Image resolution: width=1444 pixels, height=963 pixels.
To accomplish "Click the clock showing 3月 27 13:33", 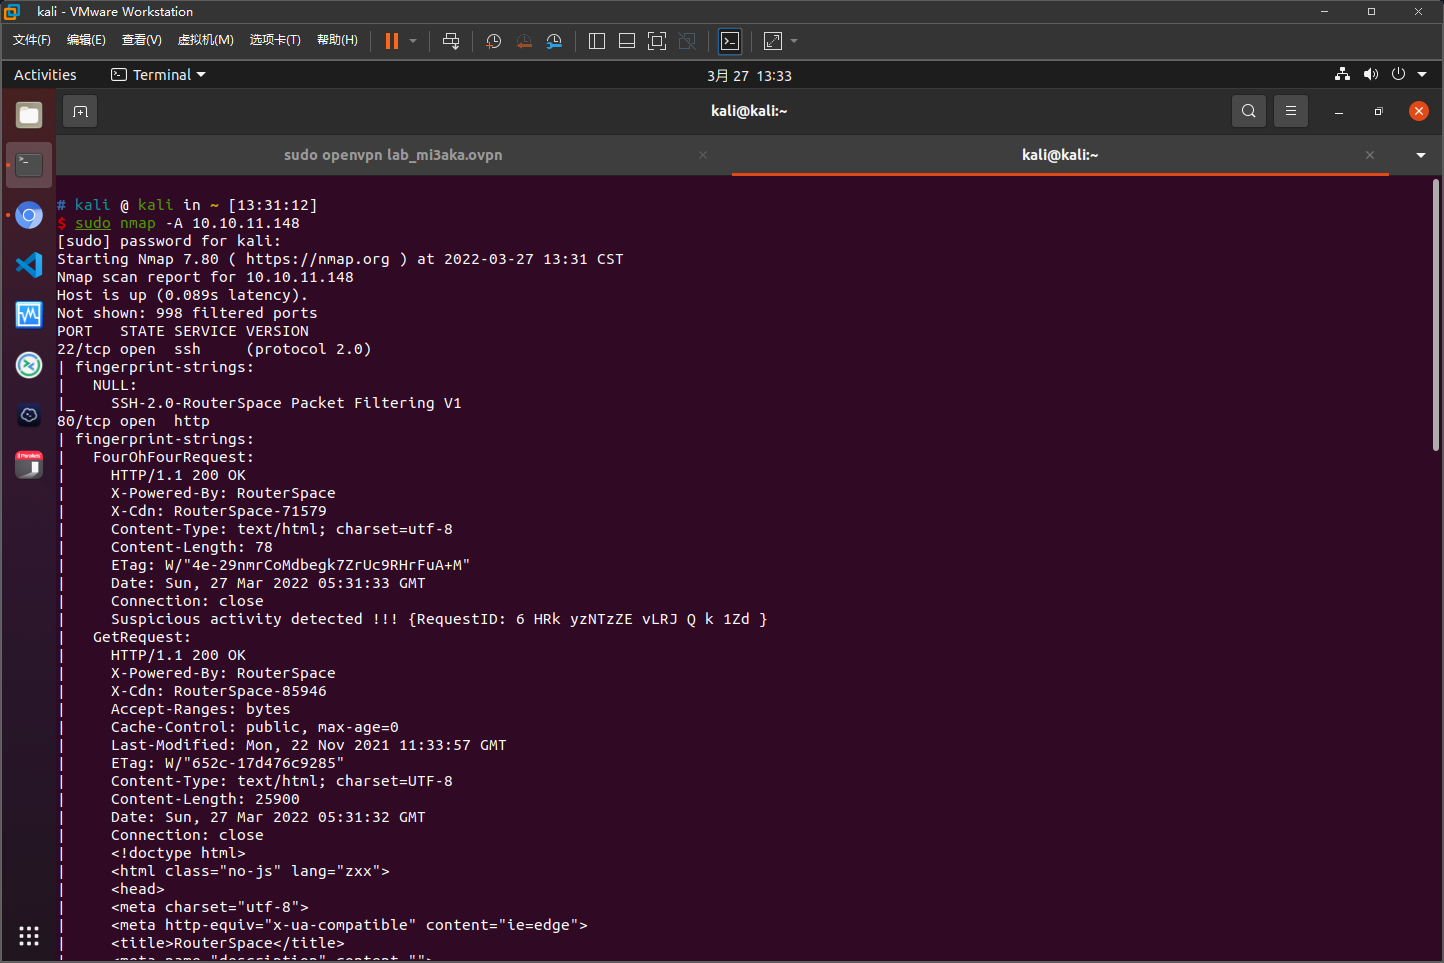I will click(749, 75).
